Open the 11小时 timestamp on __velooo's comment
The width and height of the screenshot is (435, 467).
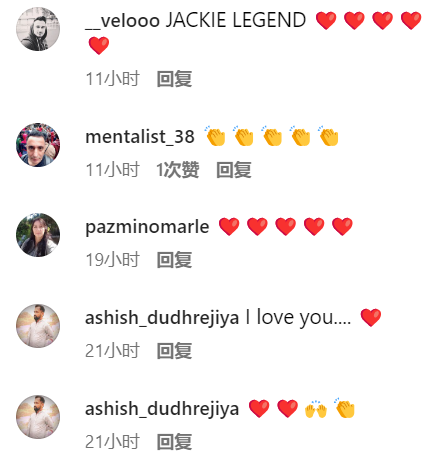112,79
